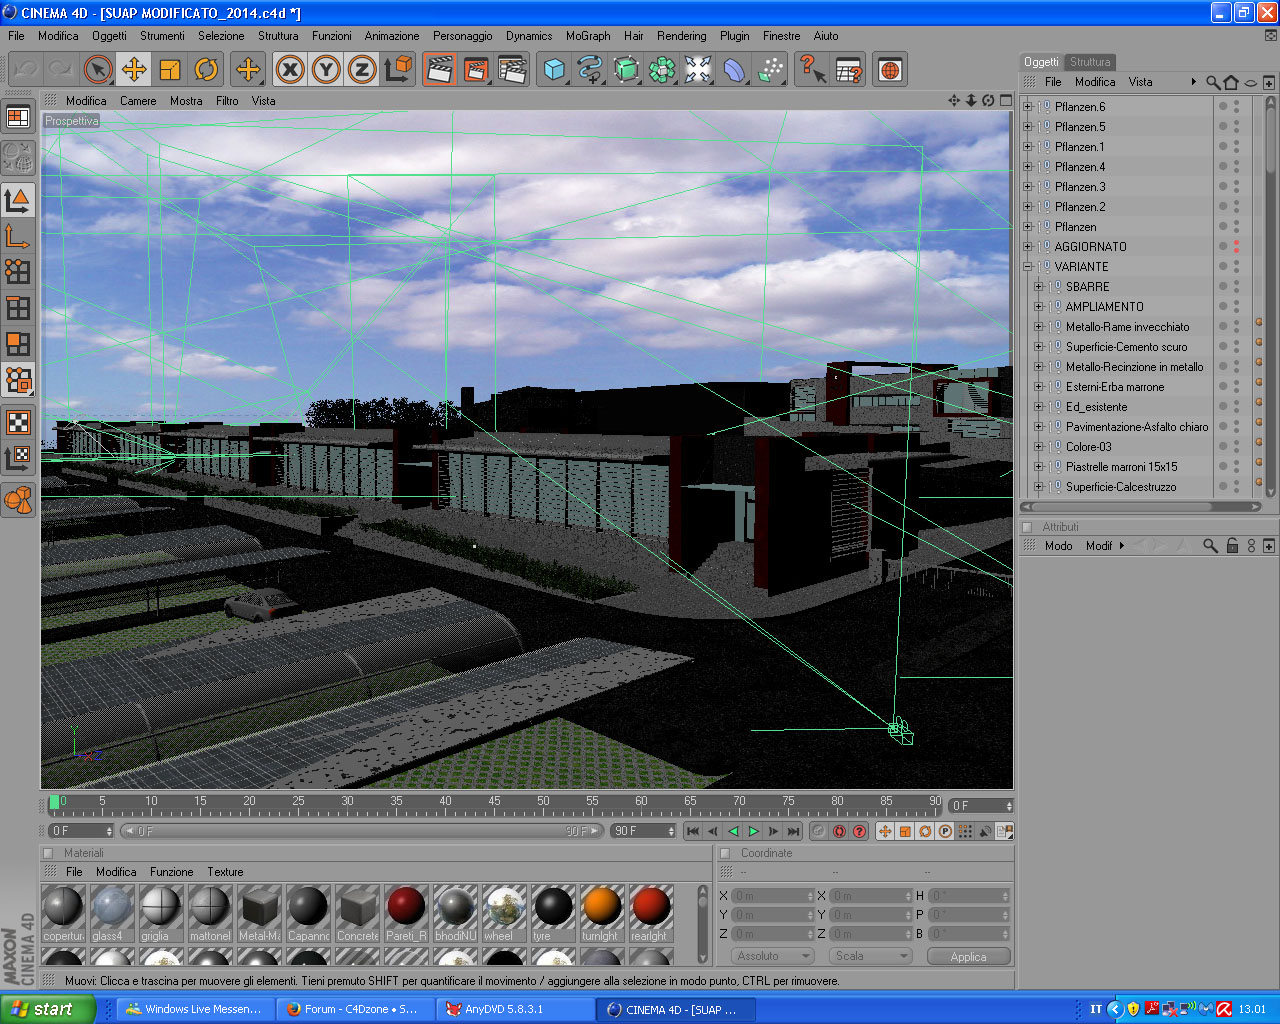The width and height of the screenshot is (1280, 1024).
Task: Switch to the Struttura tab
Action: [1090, 62]
